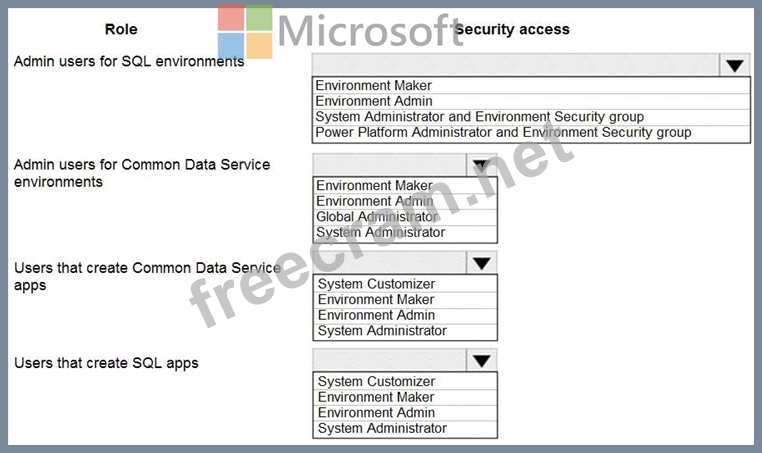Open the Common Data Service admin dropdown arrow
Image resolution: width=762 pixels, height=453 pixels.
click(481, 165)
